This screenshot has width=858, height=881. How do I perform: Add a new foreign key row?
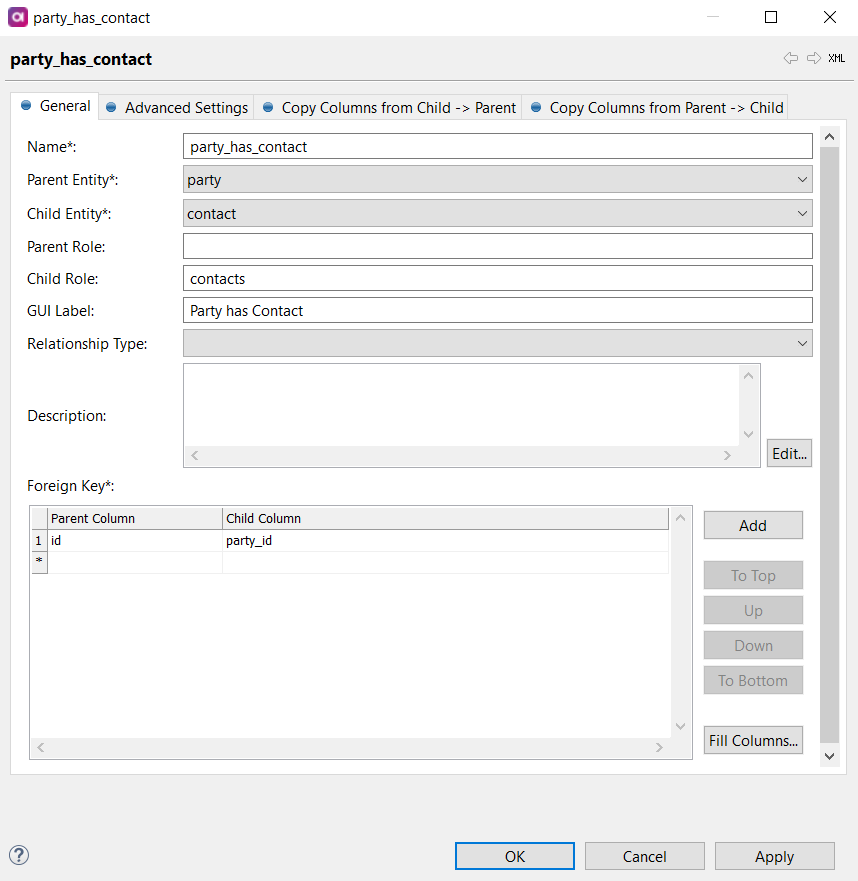point(753,524)
